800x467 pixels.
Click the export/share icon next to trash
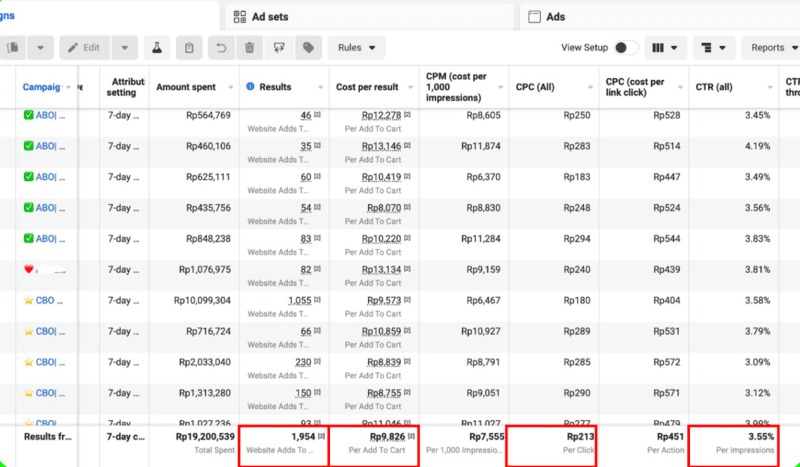pyautogui.click(x=279, y=47)
